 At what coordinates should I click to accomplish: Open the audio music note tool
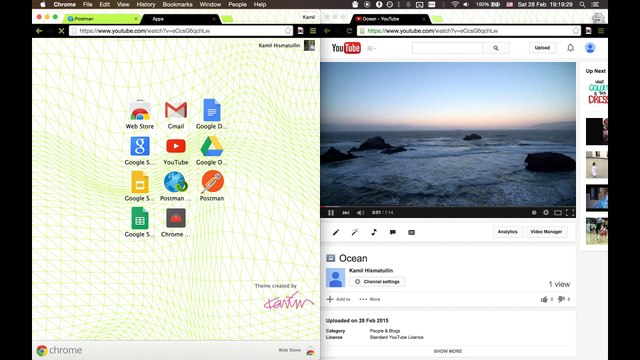point(374,232)
